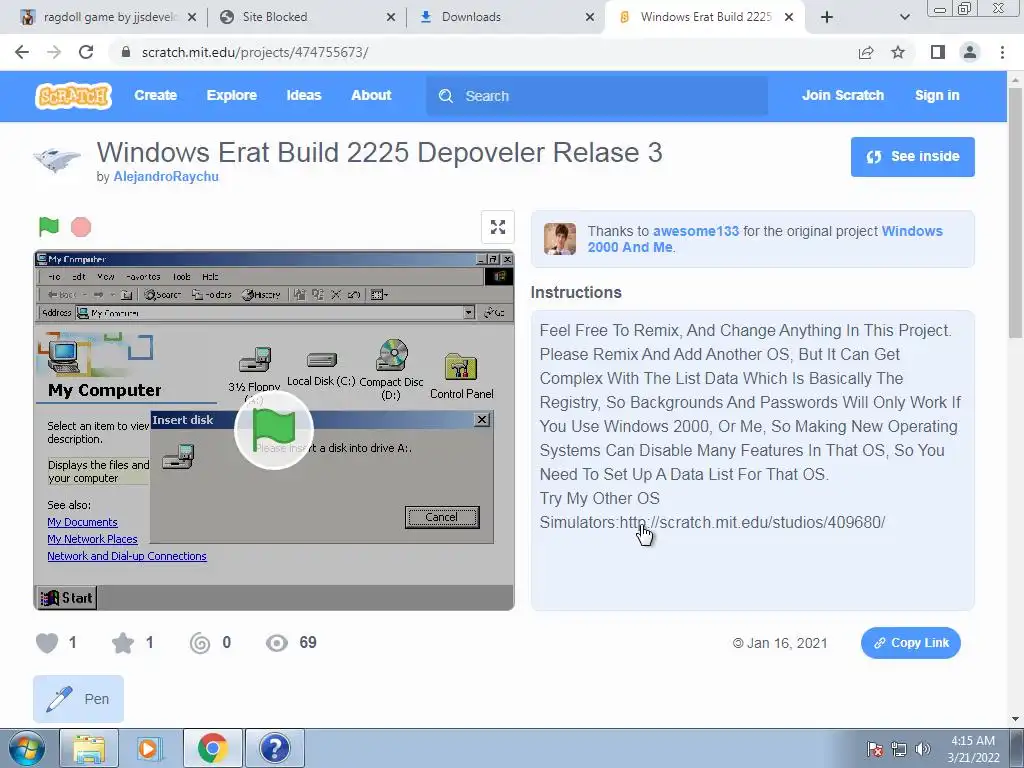This screenshot has height=768, width=1024.
Task: Click the volume speaker tray icon
Action: [922, 749]
